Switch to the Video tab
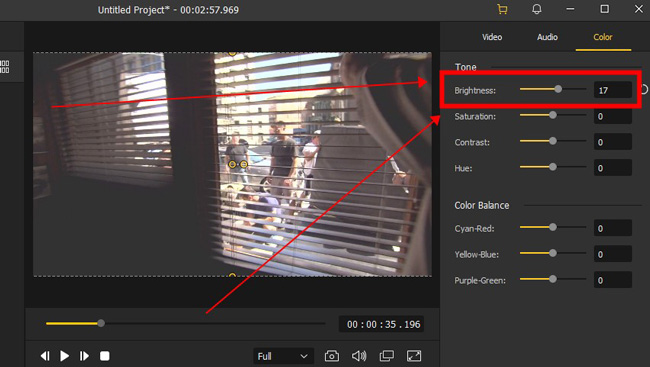The width and height of the screenshot is (650, 367). [492, 37]
